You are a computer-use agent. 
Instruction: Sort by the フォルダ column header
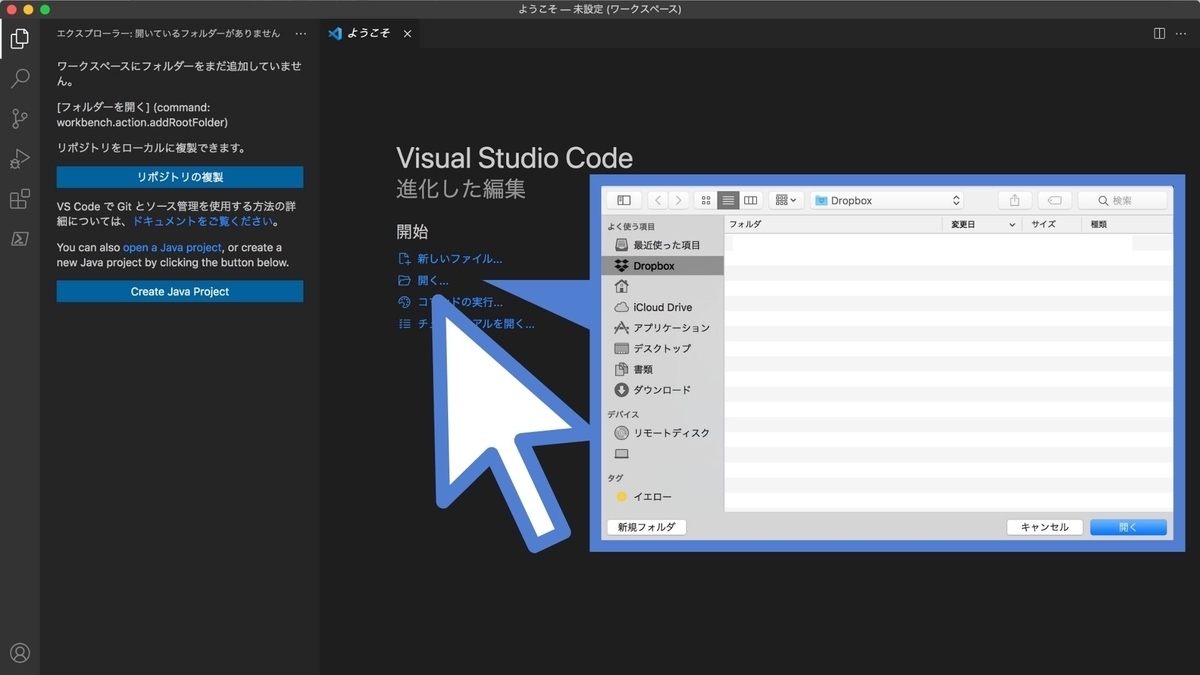click(x=834, y=224)
